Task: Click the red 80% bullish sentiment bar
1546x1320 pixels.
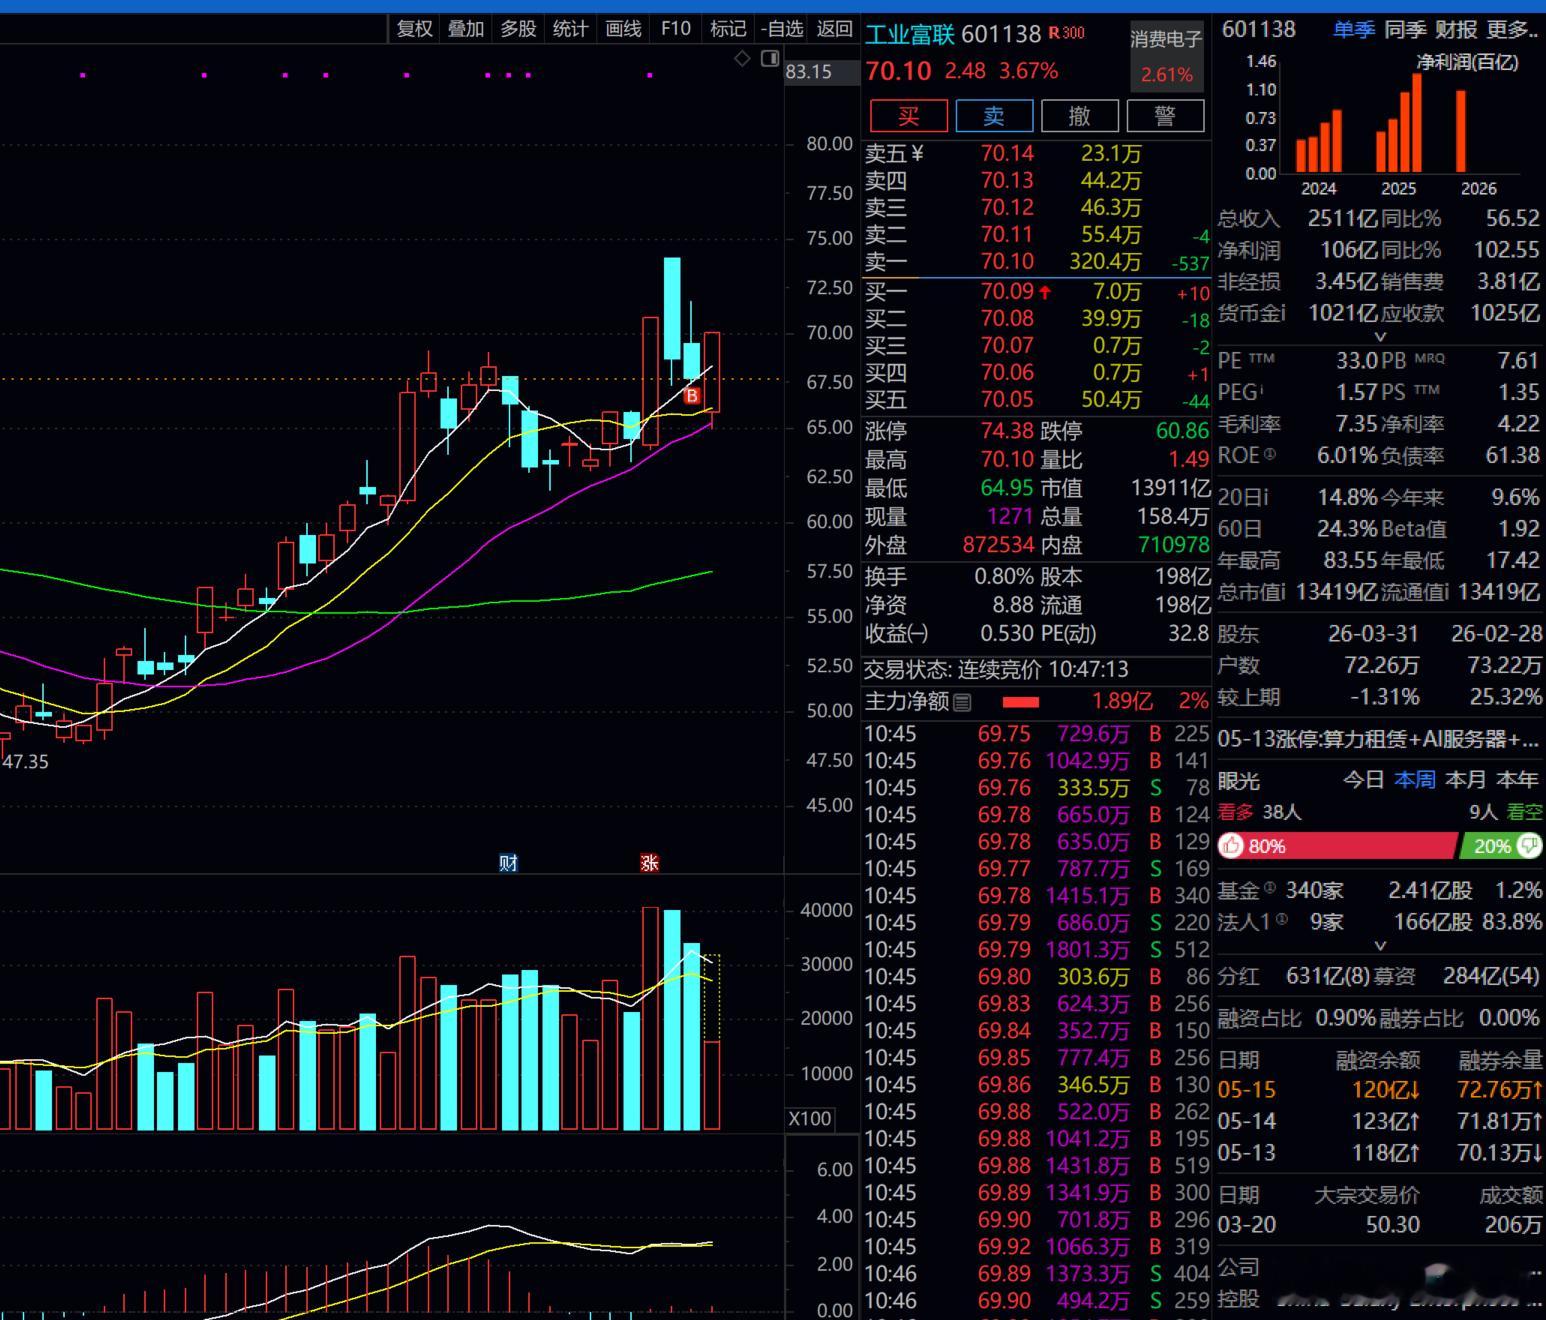Action: [x=1337, y=846]
